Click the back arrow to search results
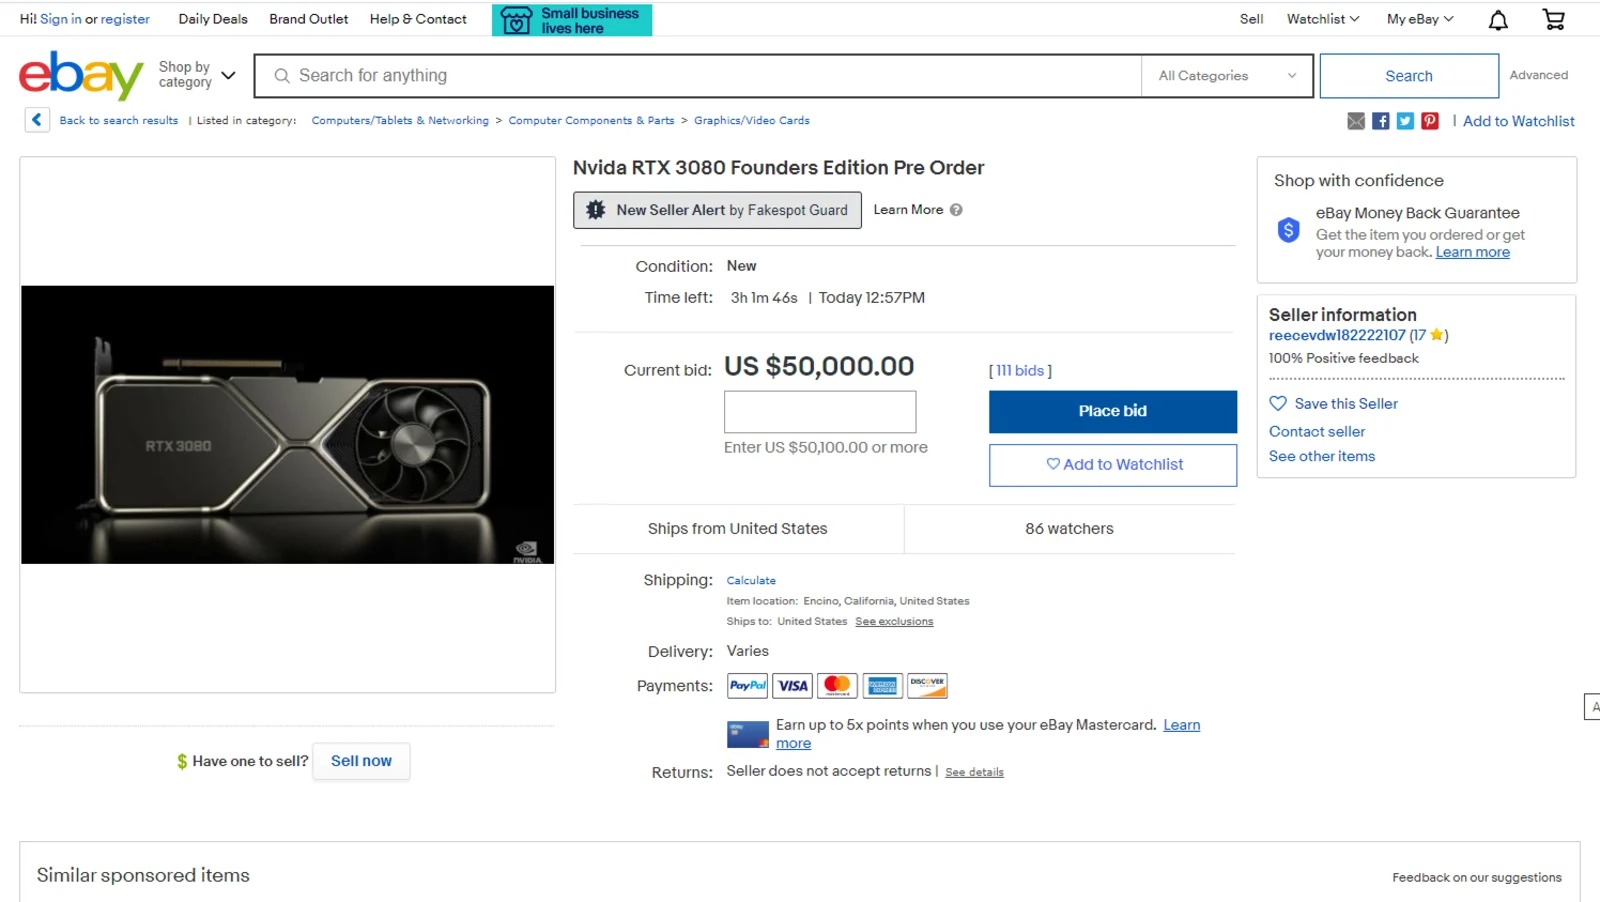This screenshot has height=902, width=1600. pos(37,120)
